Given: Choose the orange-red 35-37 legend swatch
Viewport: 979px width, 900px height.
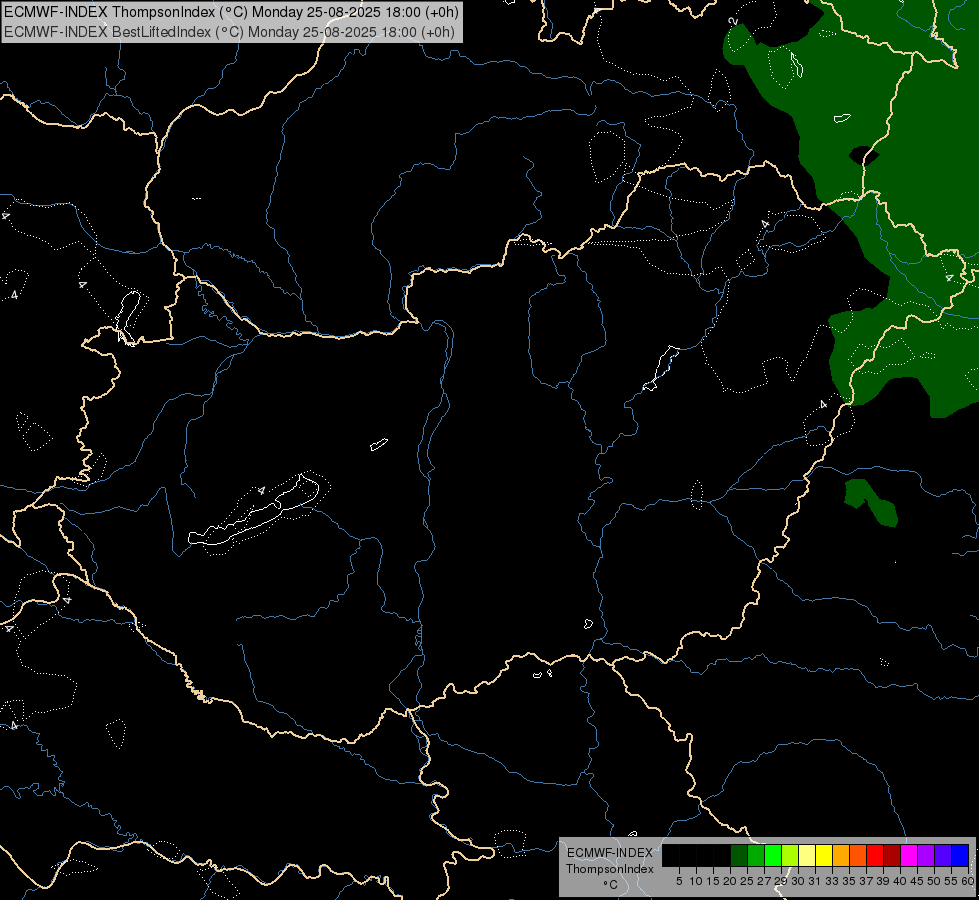Looking at the screenshot, I should pos(858,855).
